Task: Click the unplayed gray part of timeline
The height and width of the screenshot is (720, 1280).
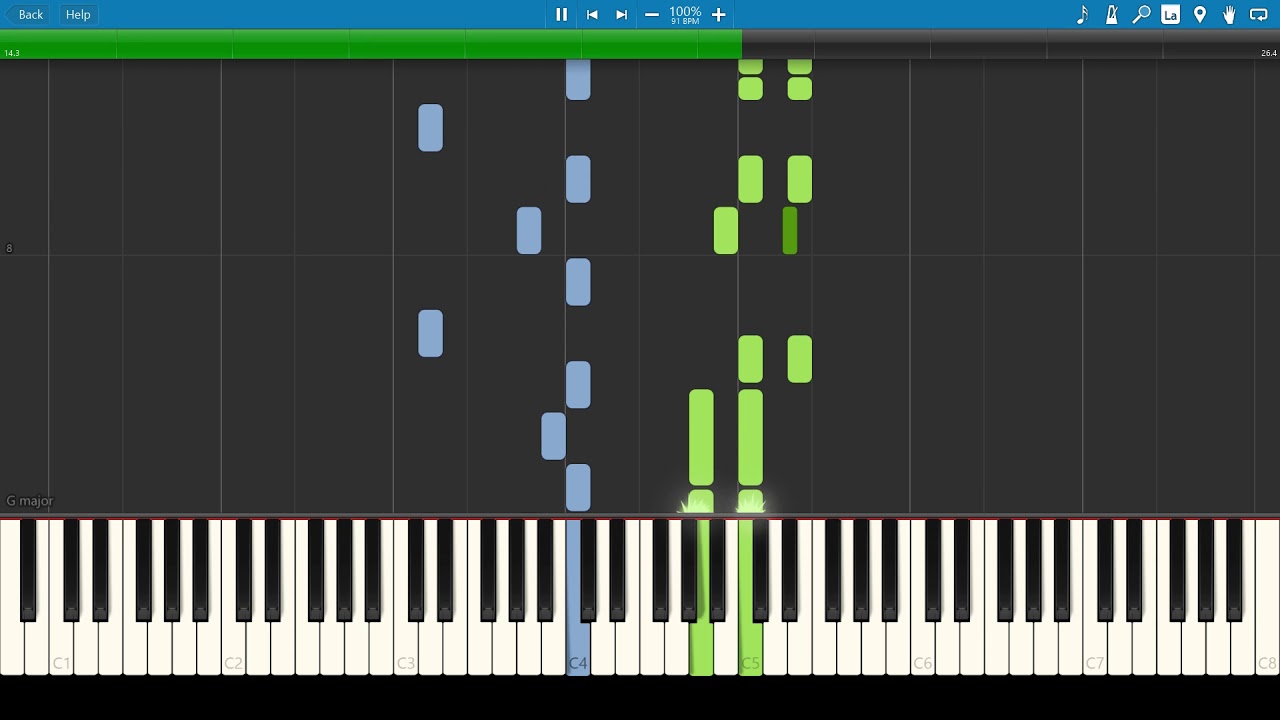Action: pyautogui.click(x=1011, y=44)
